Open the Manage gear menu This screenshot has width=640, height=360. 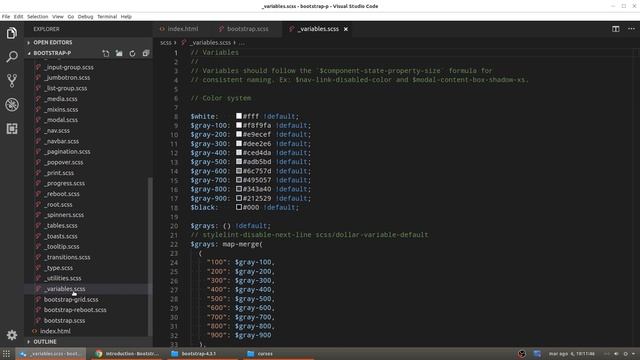(x=12, y=335)
